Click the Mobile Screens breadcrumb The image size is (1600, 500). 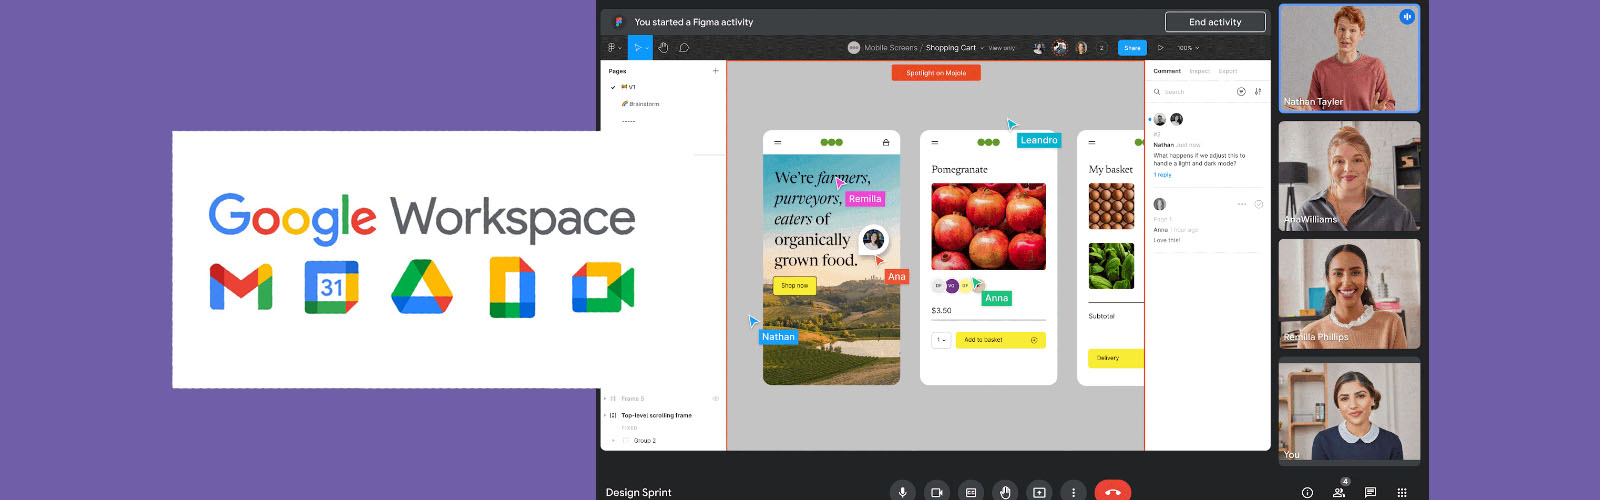(x=890, y=48)
